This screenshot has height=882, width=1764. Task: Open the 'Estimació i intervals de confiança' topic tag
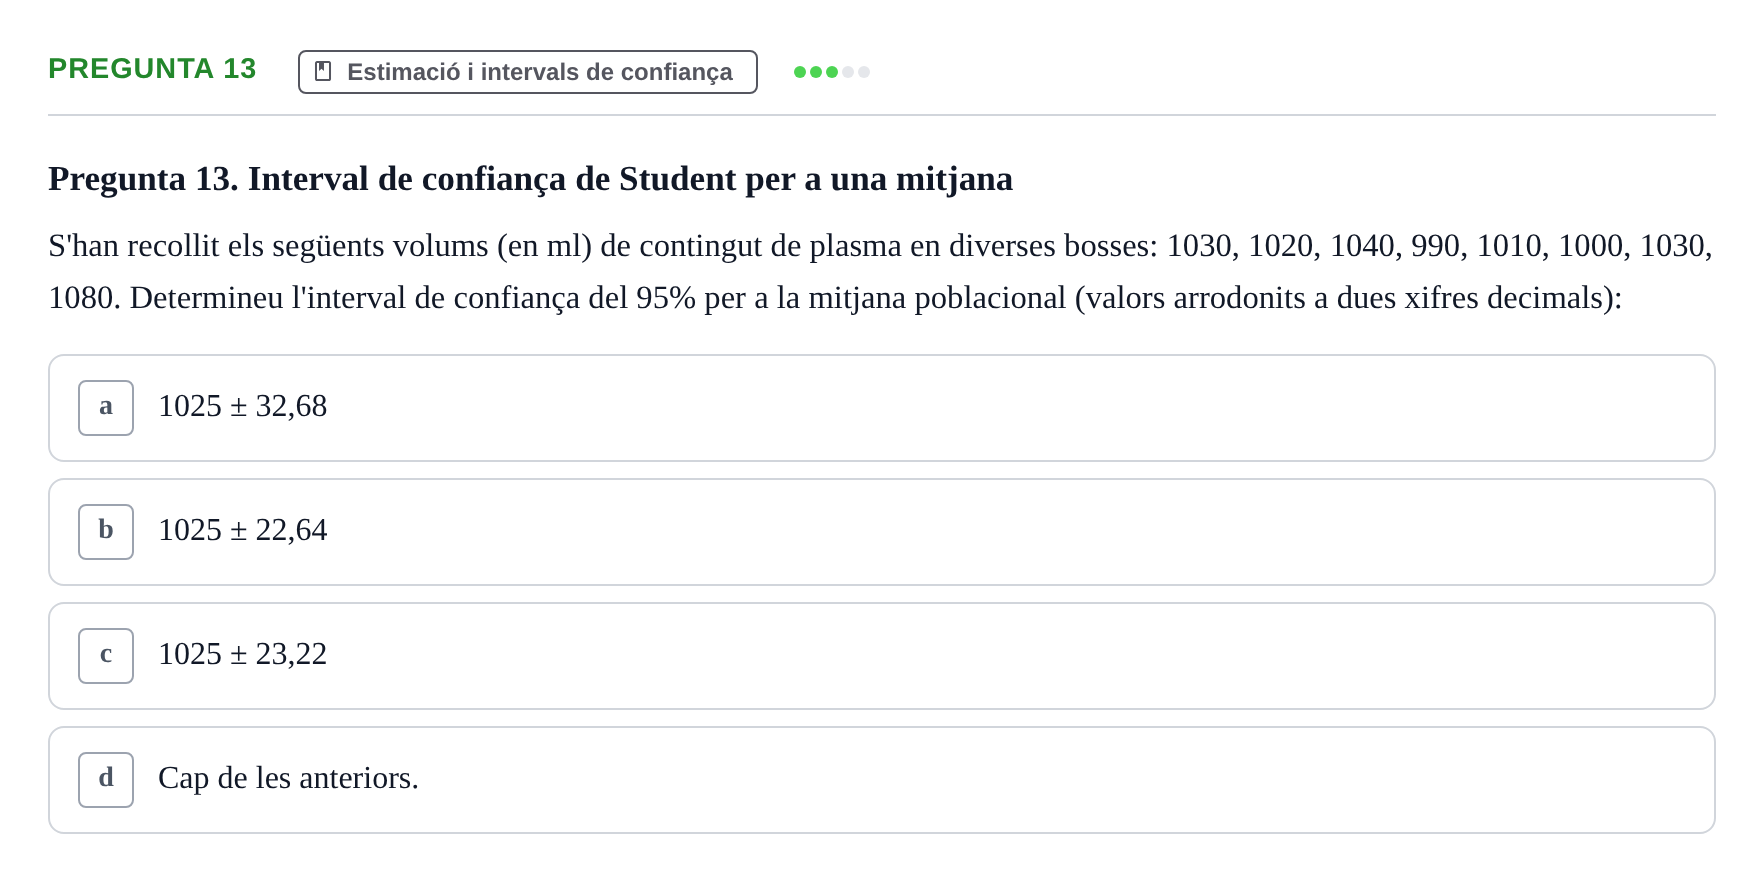click(x=527, y=72)
